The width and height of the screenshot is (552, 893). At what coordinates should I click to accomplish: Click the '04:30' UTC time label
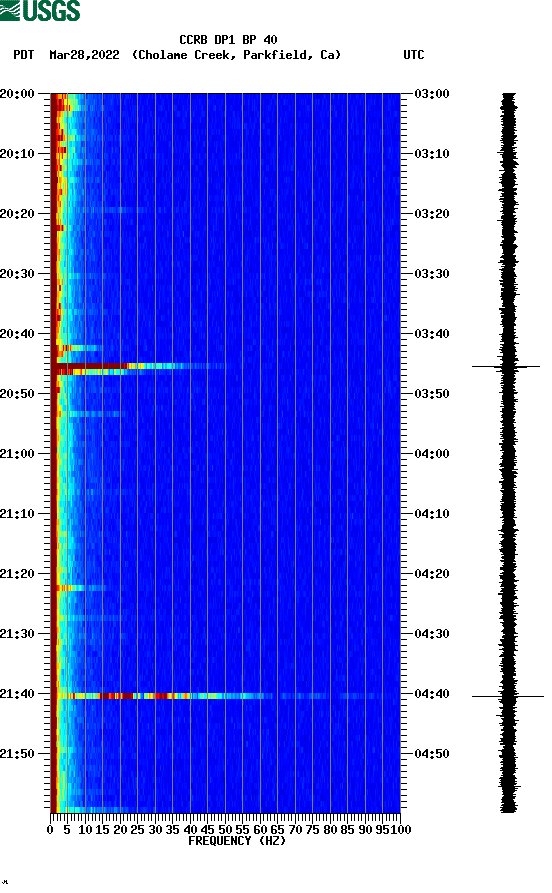(x=432, y=634)
